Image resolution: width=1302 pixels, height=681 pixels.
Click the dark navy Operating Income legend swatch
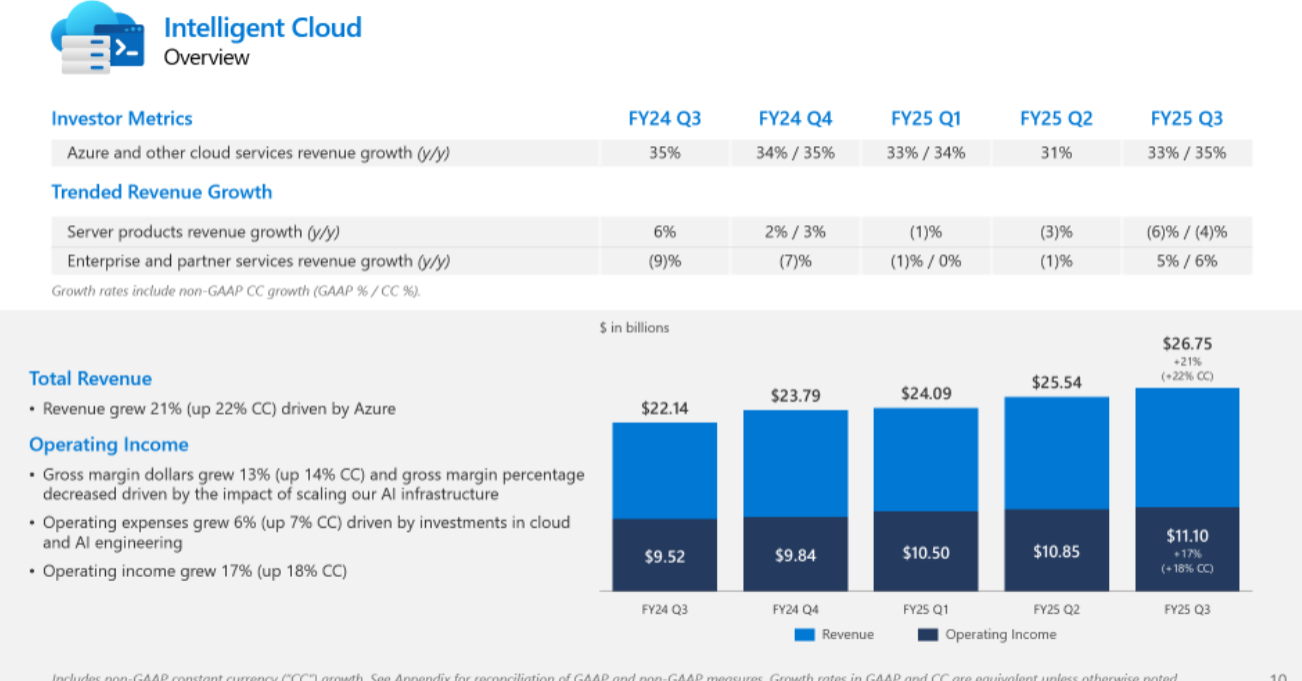pyautogui.click(x=927, y=635)
